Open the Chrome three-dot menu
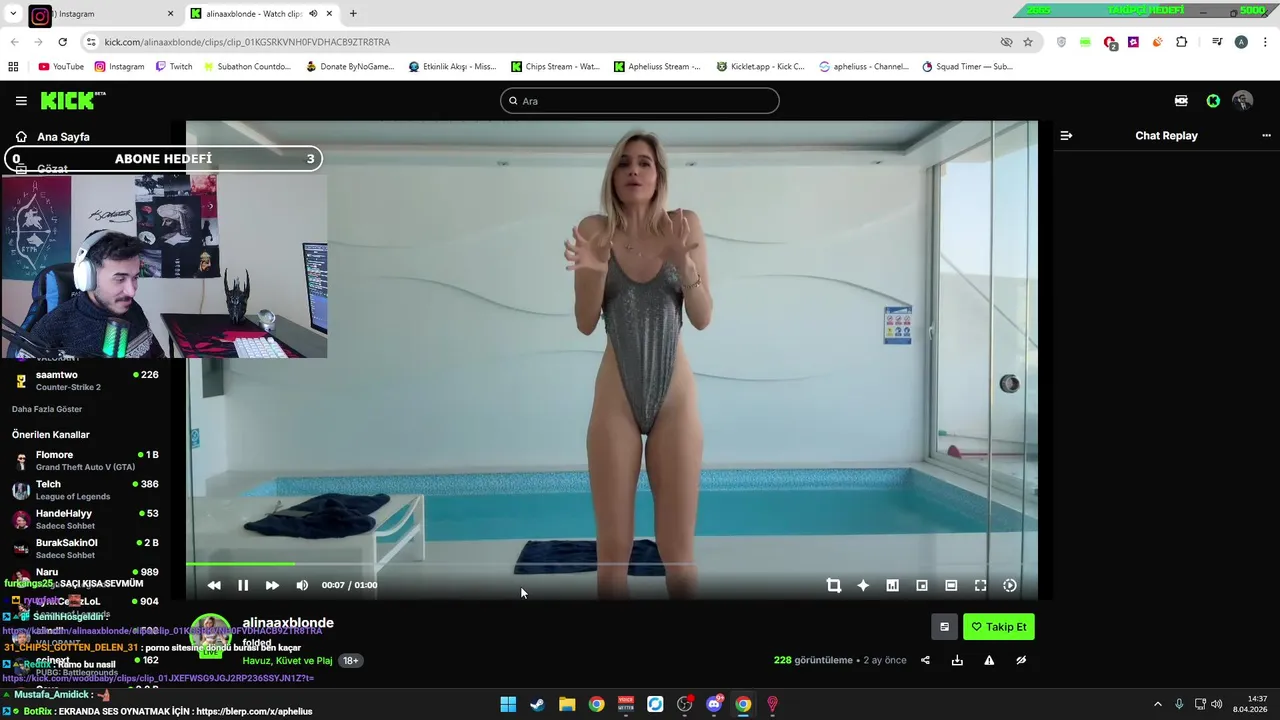 coord(1266,42)
